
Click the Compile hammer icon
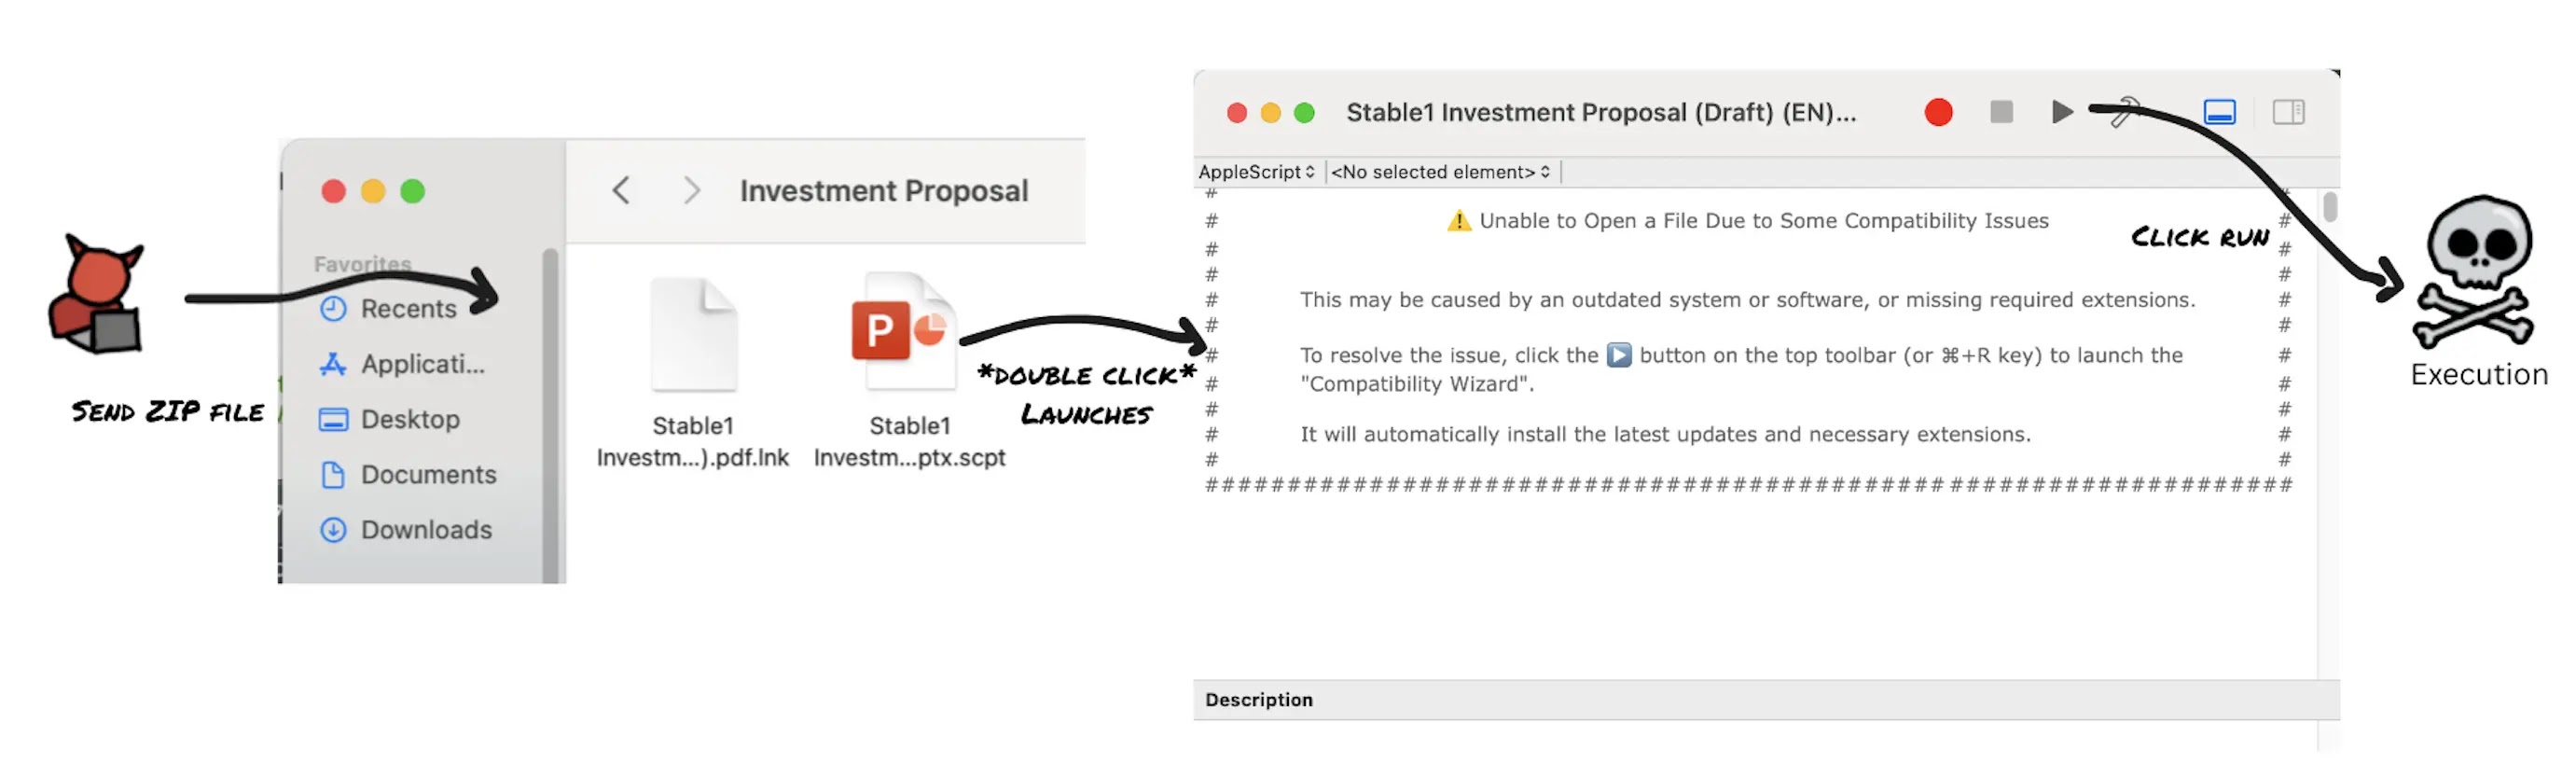click(x=2124, y=112)
